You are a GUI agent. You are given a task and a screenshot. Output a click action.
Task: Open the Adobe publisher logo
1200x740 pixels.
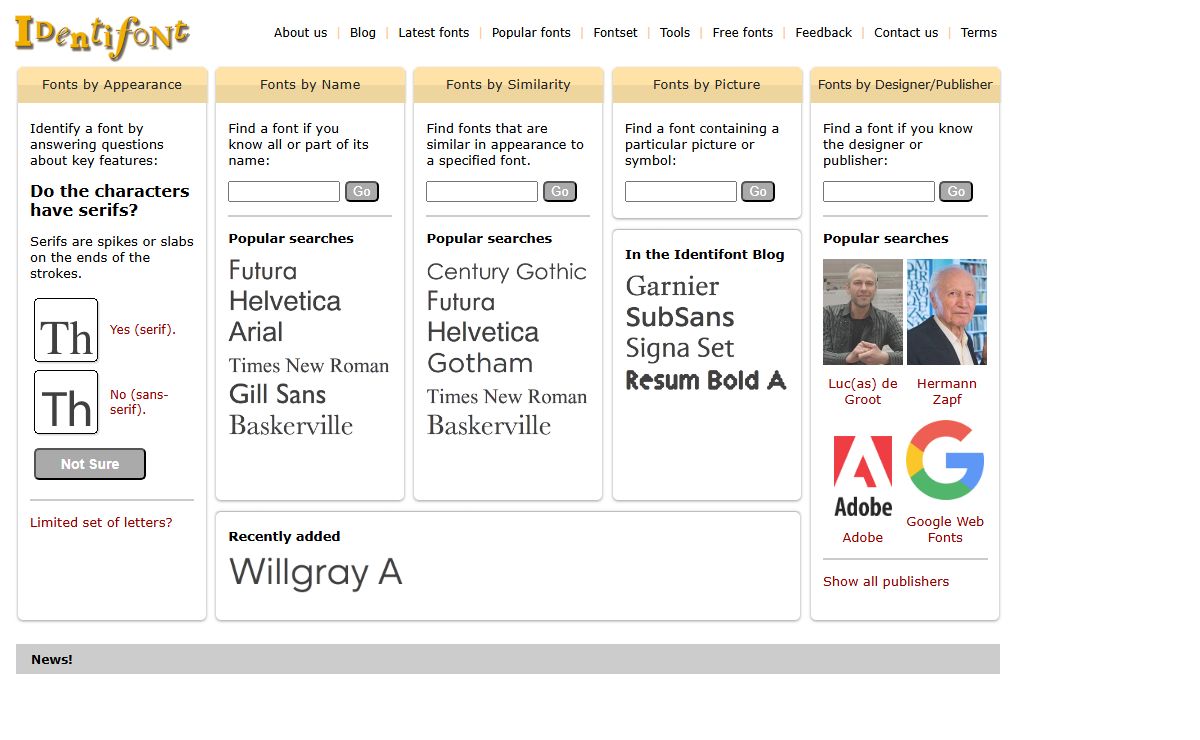coord(863,475)
